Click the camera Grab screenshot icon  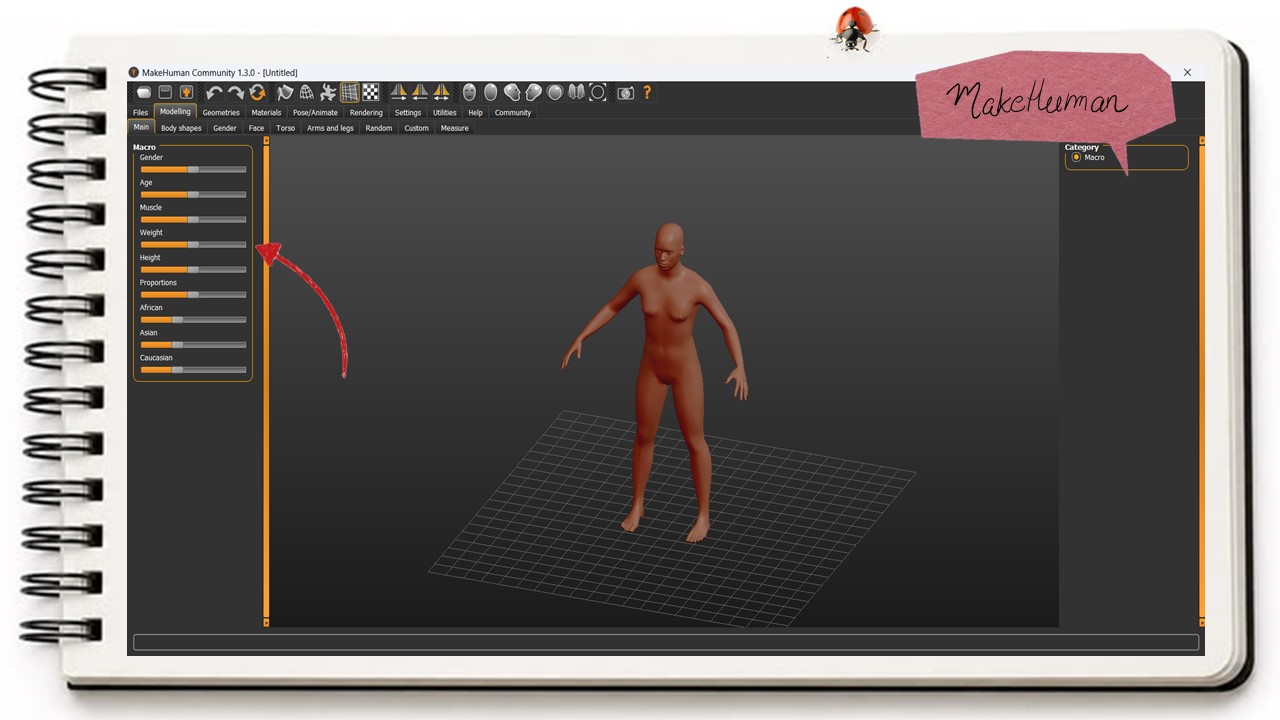pos(625,93)
